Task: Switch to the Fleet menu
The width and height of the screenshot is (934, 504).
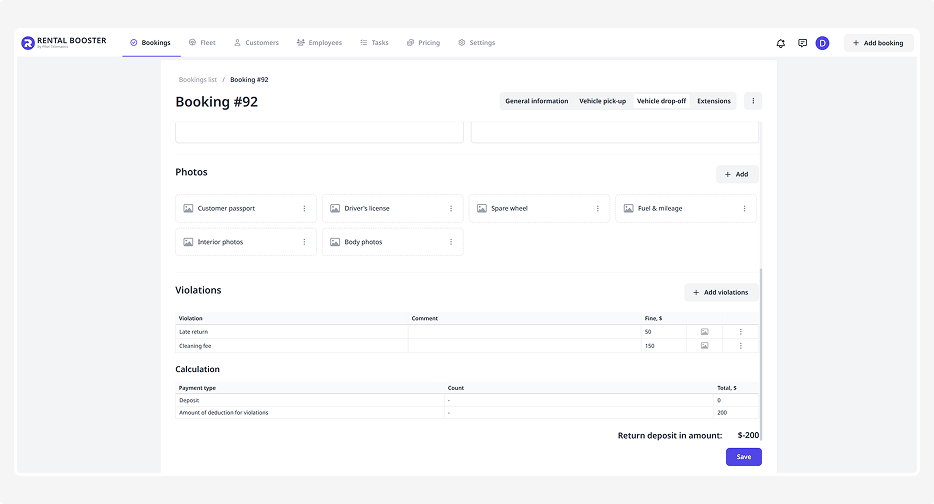Action: coord(202,43)
